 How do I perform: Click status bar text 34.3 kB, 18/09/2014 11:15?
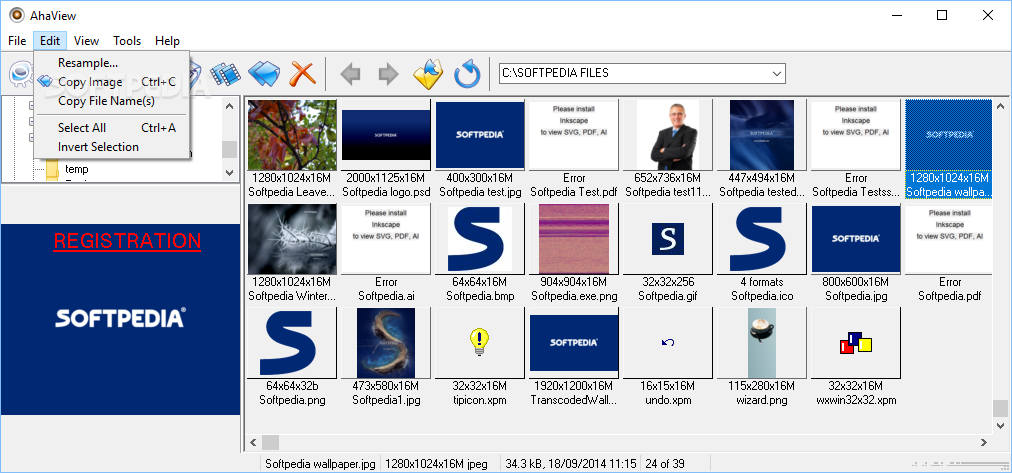[571, 463]
